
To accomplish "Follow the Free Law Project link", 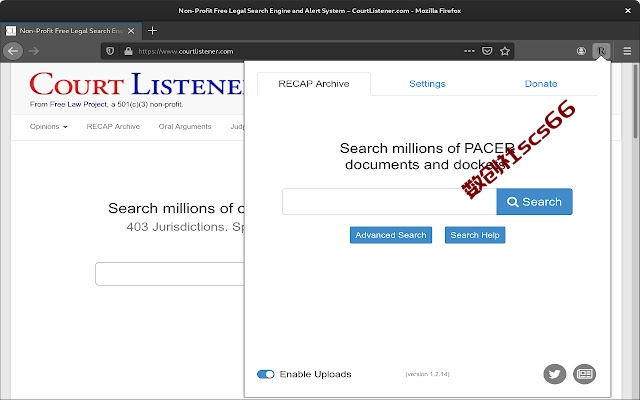I will tap(78, 104).
